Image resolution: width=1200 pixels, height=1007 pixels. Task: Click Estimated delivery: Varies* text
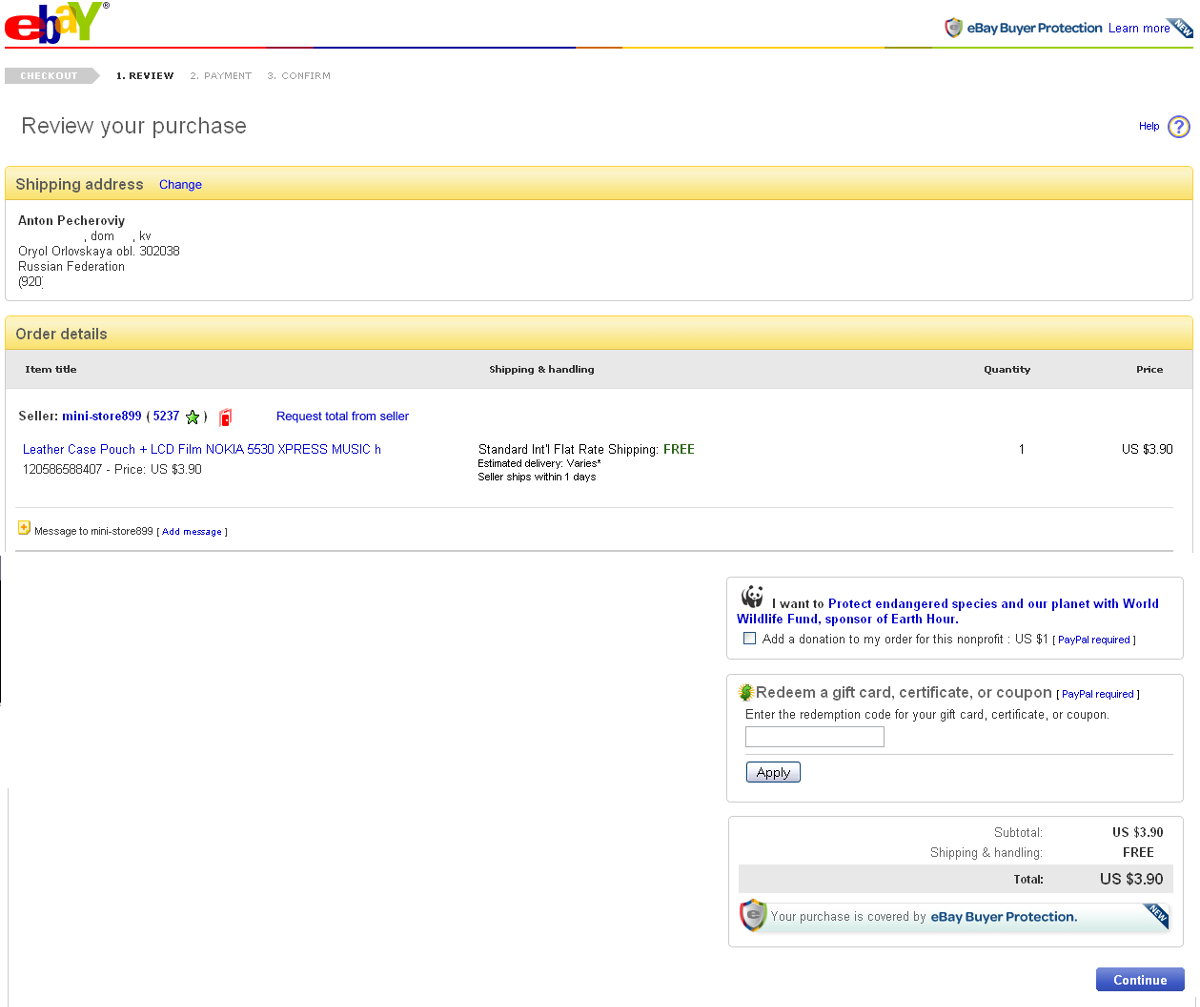(539, 464)
